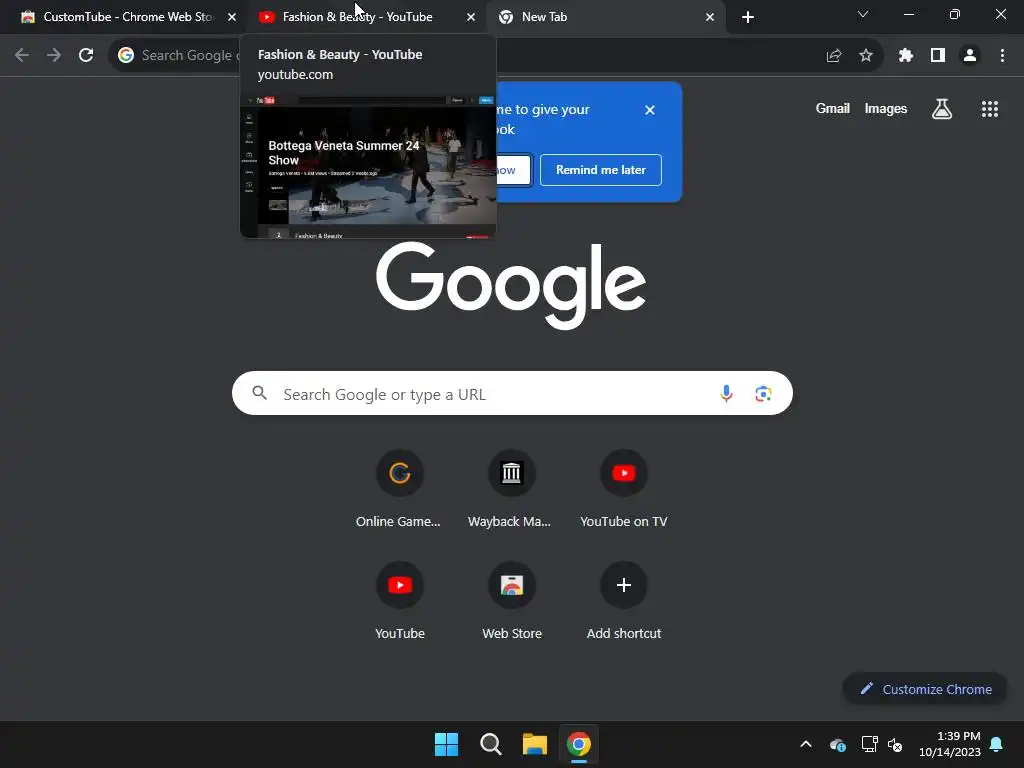Go forward to next page
Viewport: 1024px width, 768px height.
click(x=54, y=56)
